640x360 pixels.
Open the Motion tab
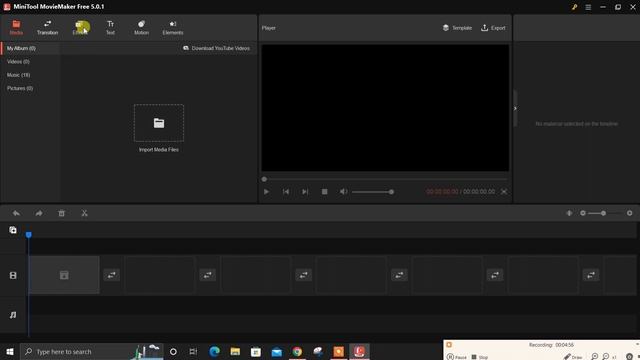point(141,27)
